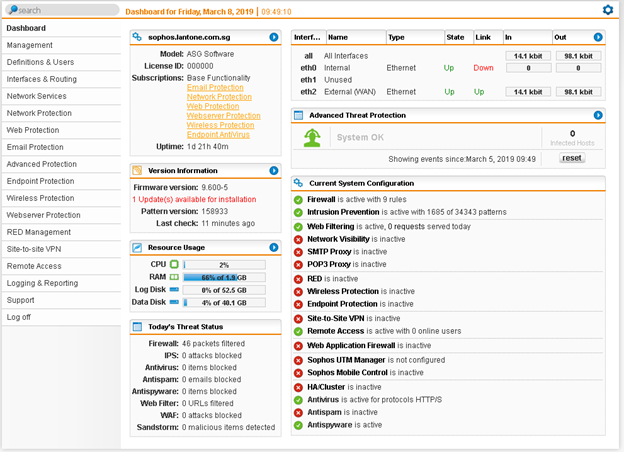The image size is (624, 452).
Task: Open Definitions & Users menu
Action: pyautogui.click(x=62, y=62)
